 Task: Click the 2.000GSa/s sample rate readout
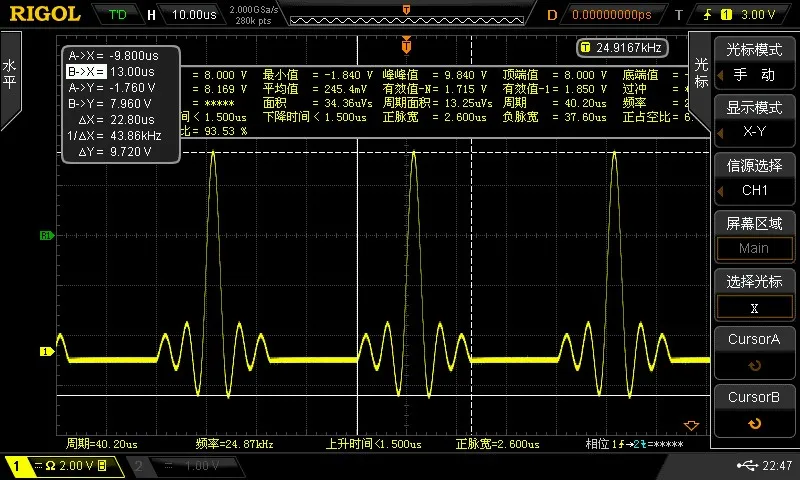tap(254, 10)
